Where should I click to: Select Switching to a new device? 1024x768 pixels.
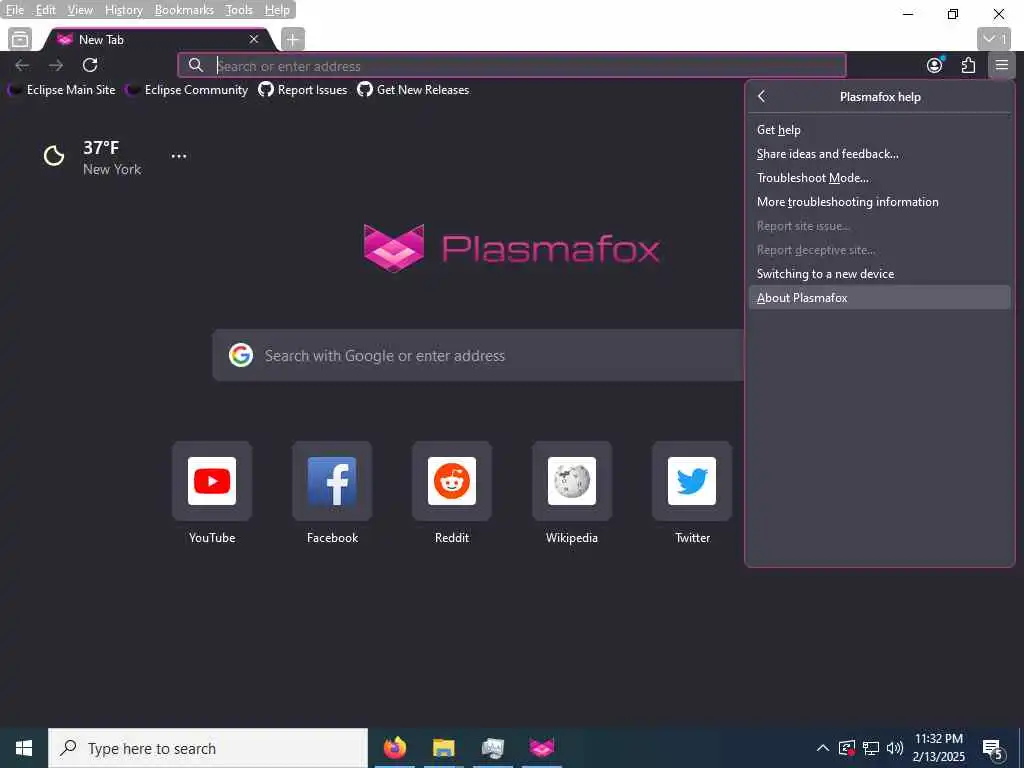(x=879, y=274)
